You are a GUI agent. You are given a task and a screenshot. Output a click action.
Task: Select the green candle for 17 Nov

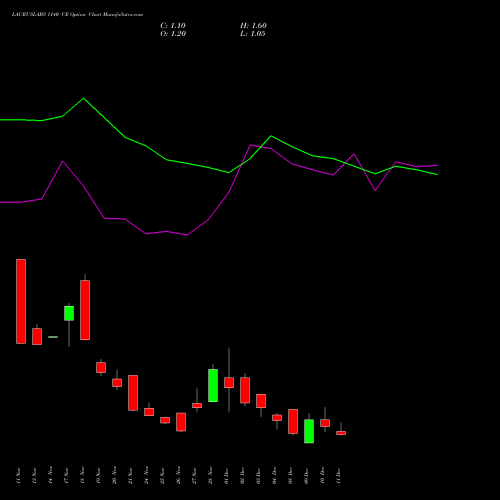(69, 313)
